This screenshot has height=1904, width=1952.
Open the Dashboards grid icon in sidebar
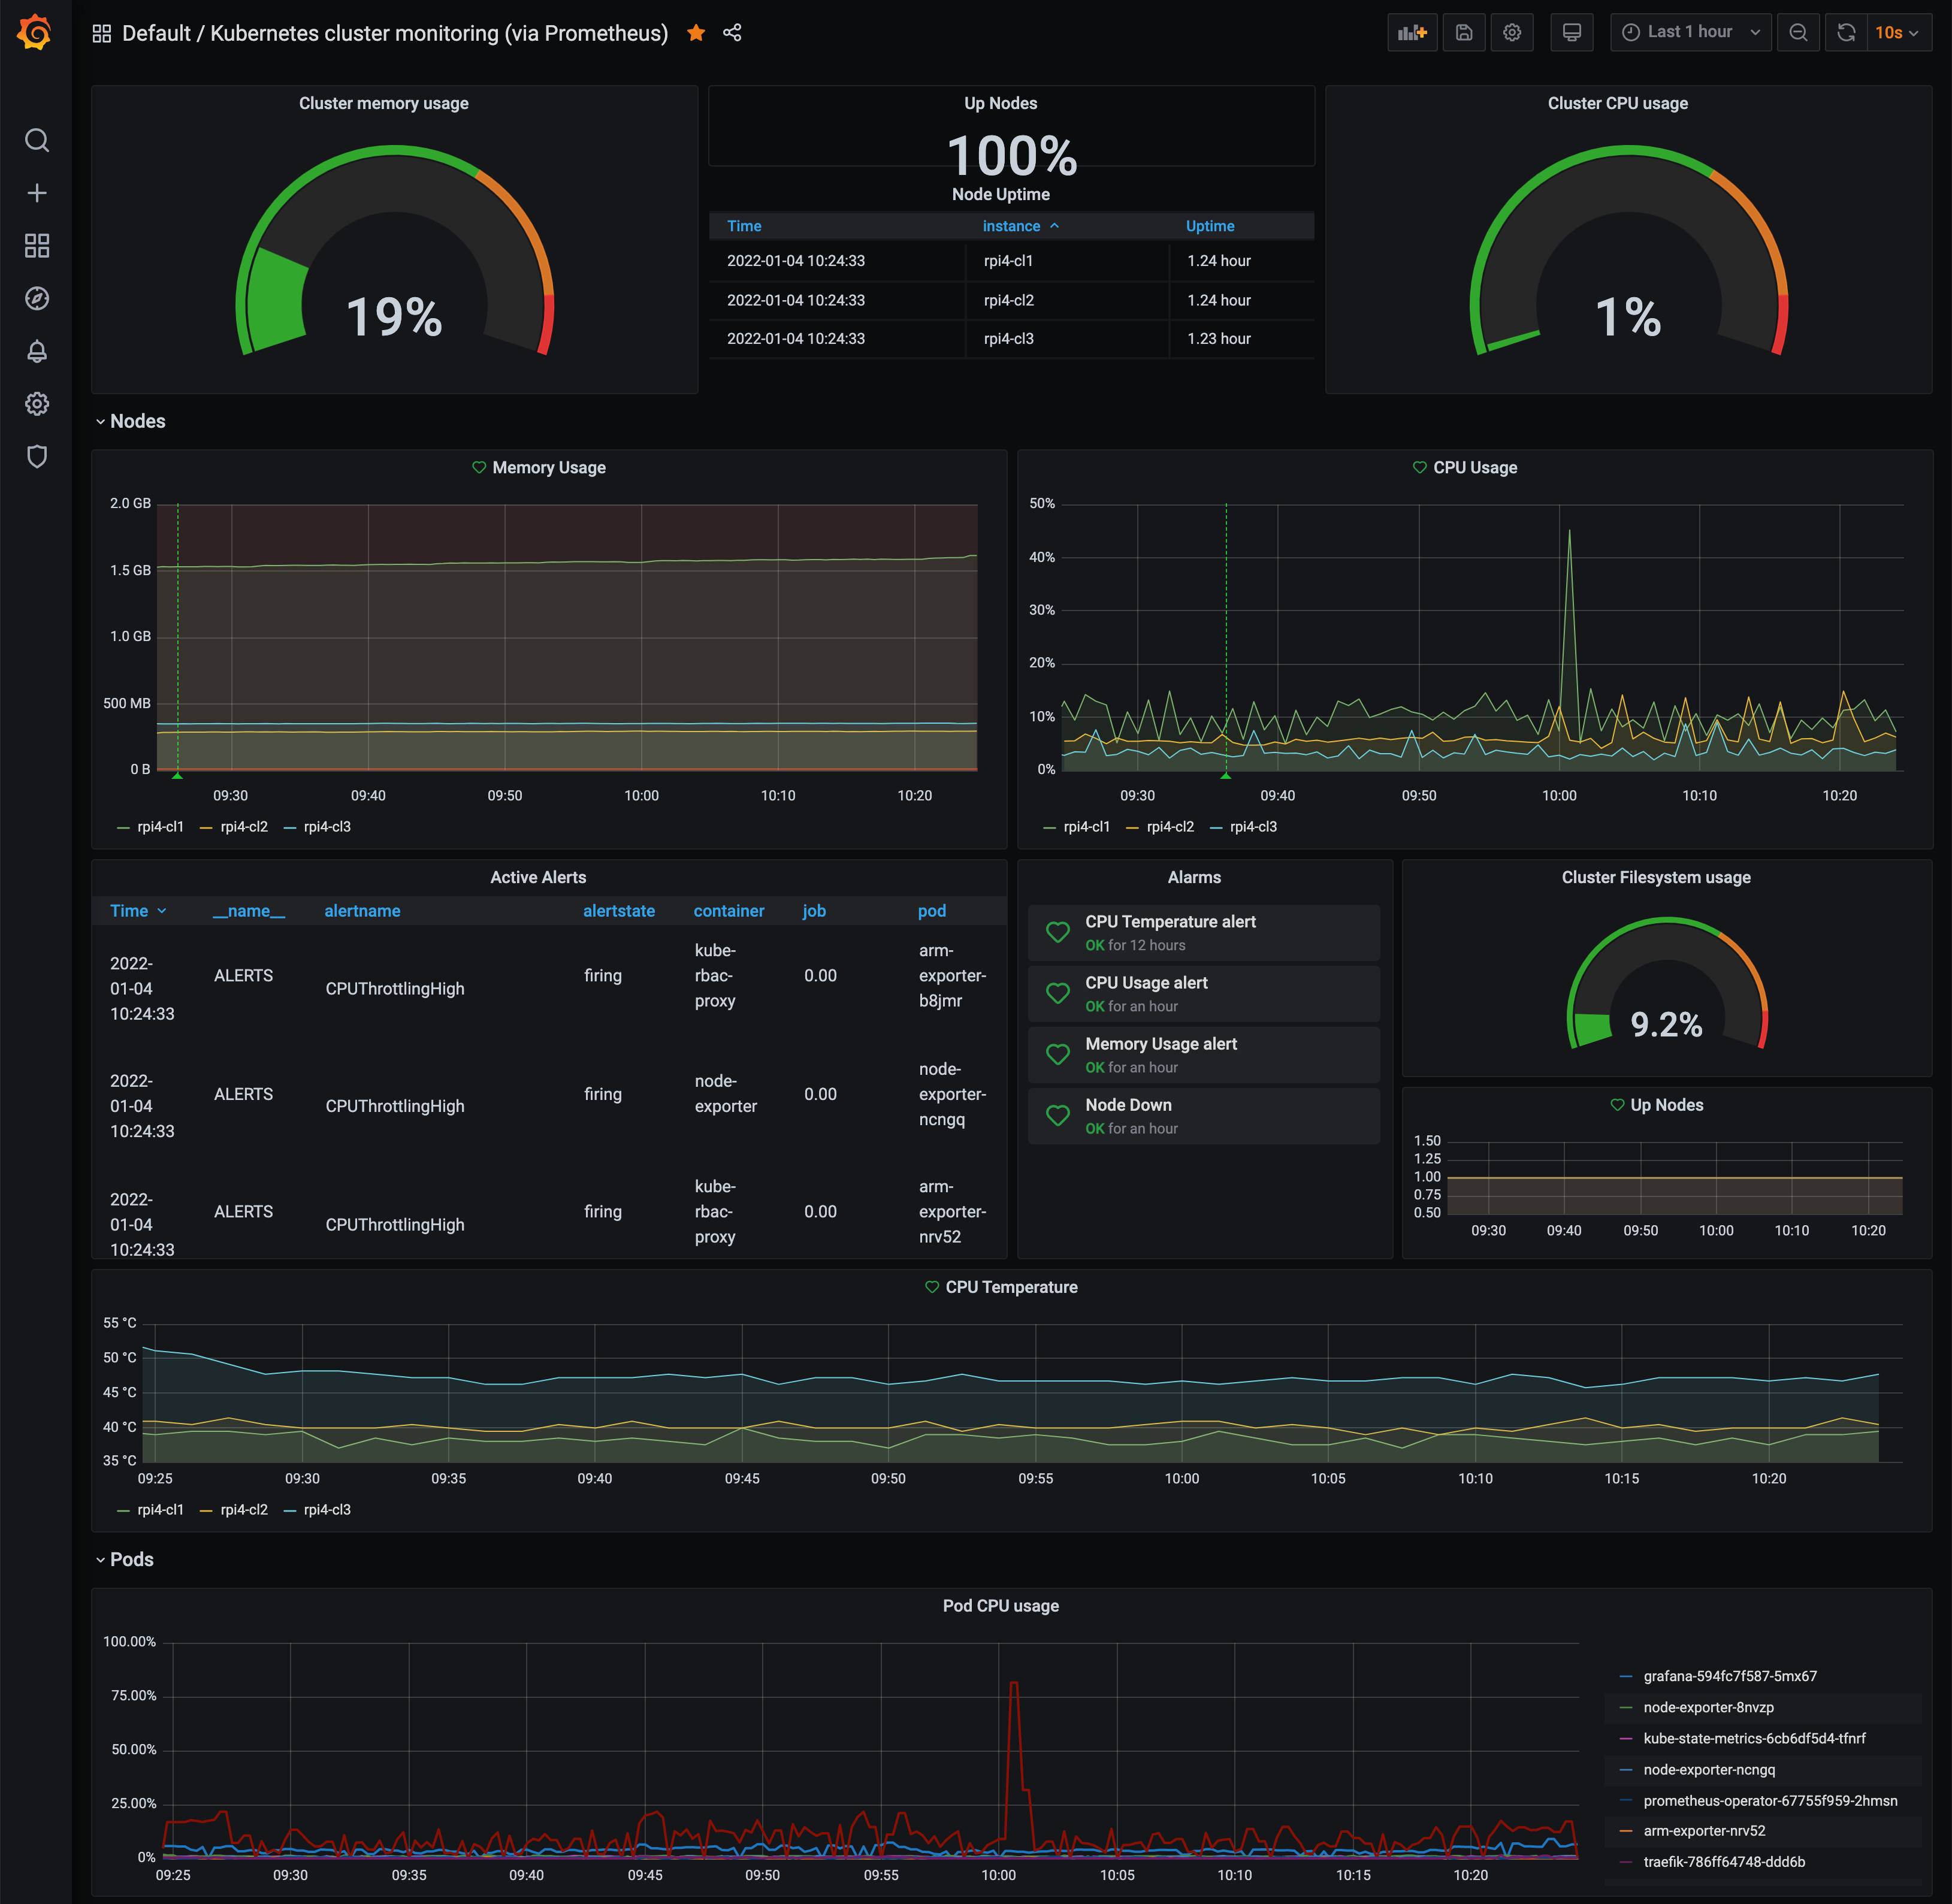37,246
